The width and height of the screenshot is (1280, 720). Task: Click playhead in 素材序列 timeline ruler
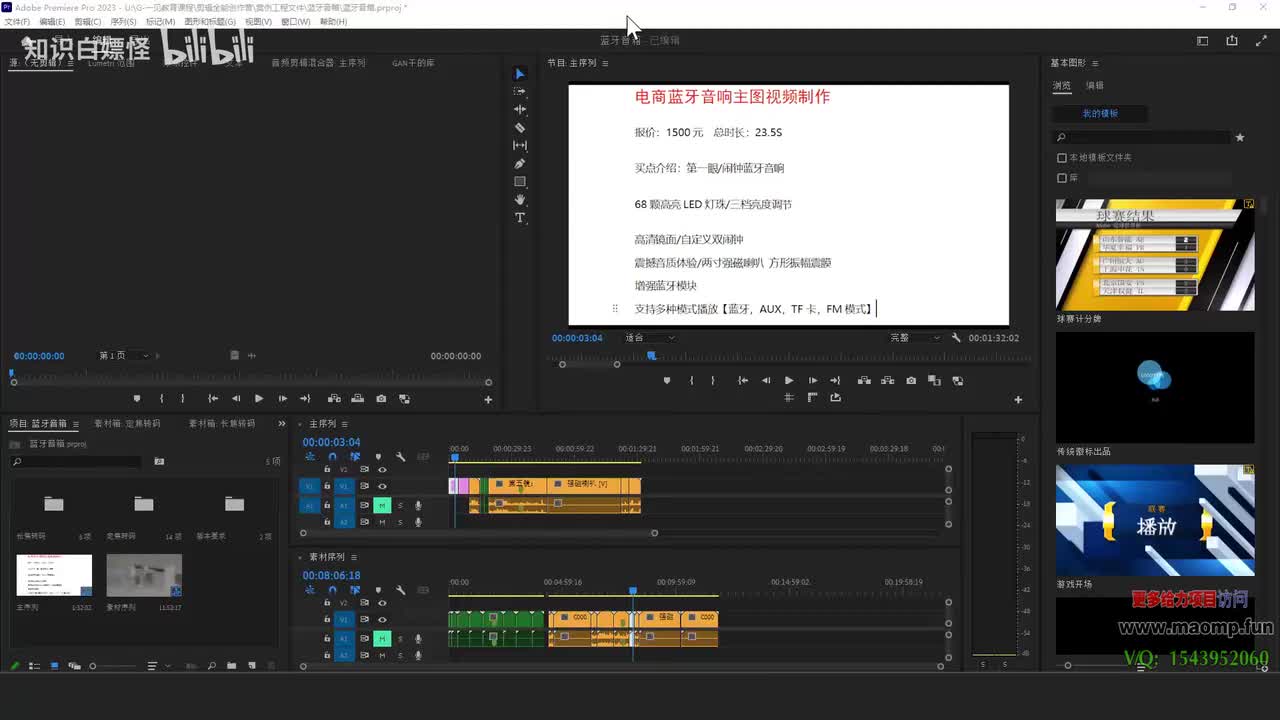click(632, 592)
